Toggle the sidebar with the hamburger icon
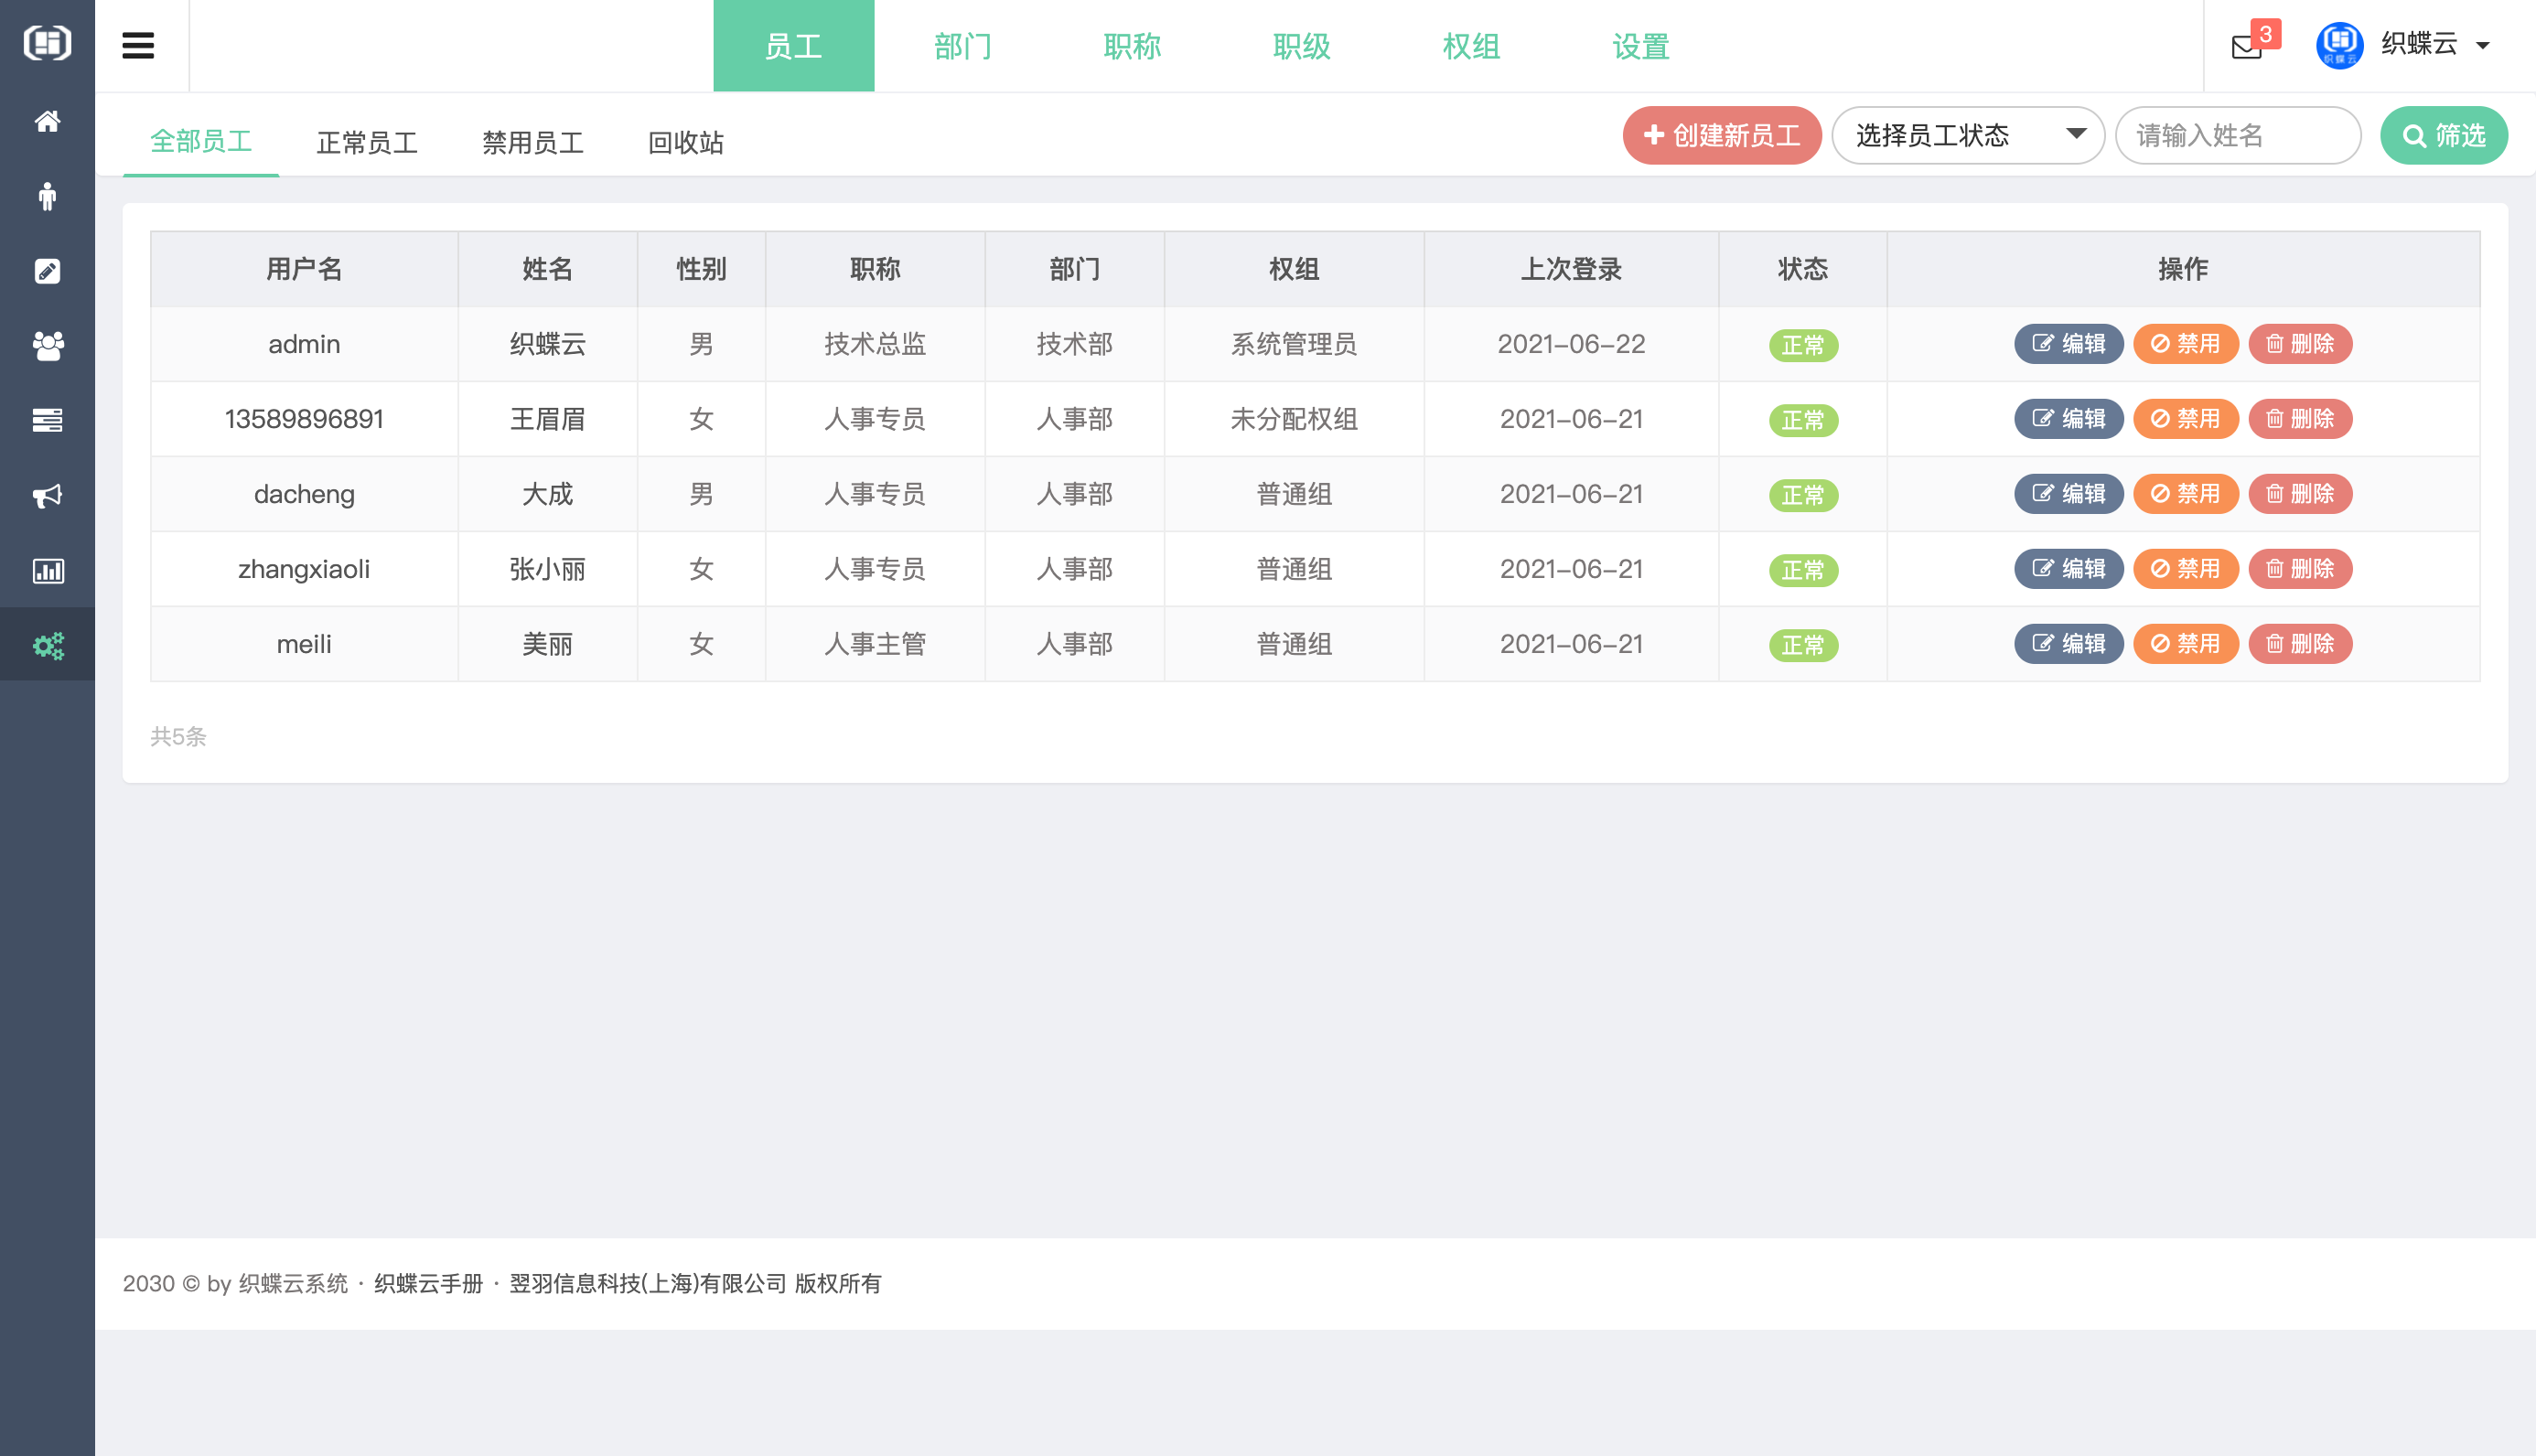This screenshot has height=1456, width=2536. click(x=138, y=45)
